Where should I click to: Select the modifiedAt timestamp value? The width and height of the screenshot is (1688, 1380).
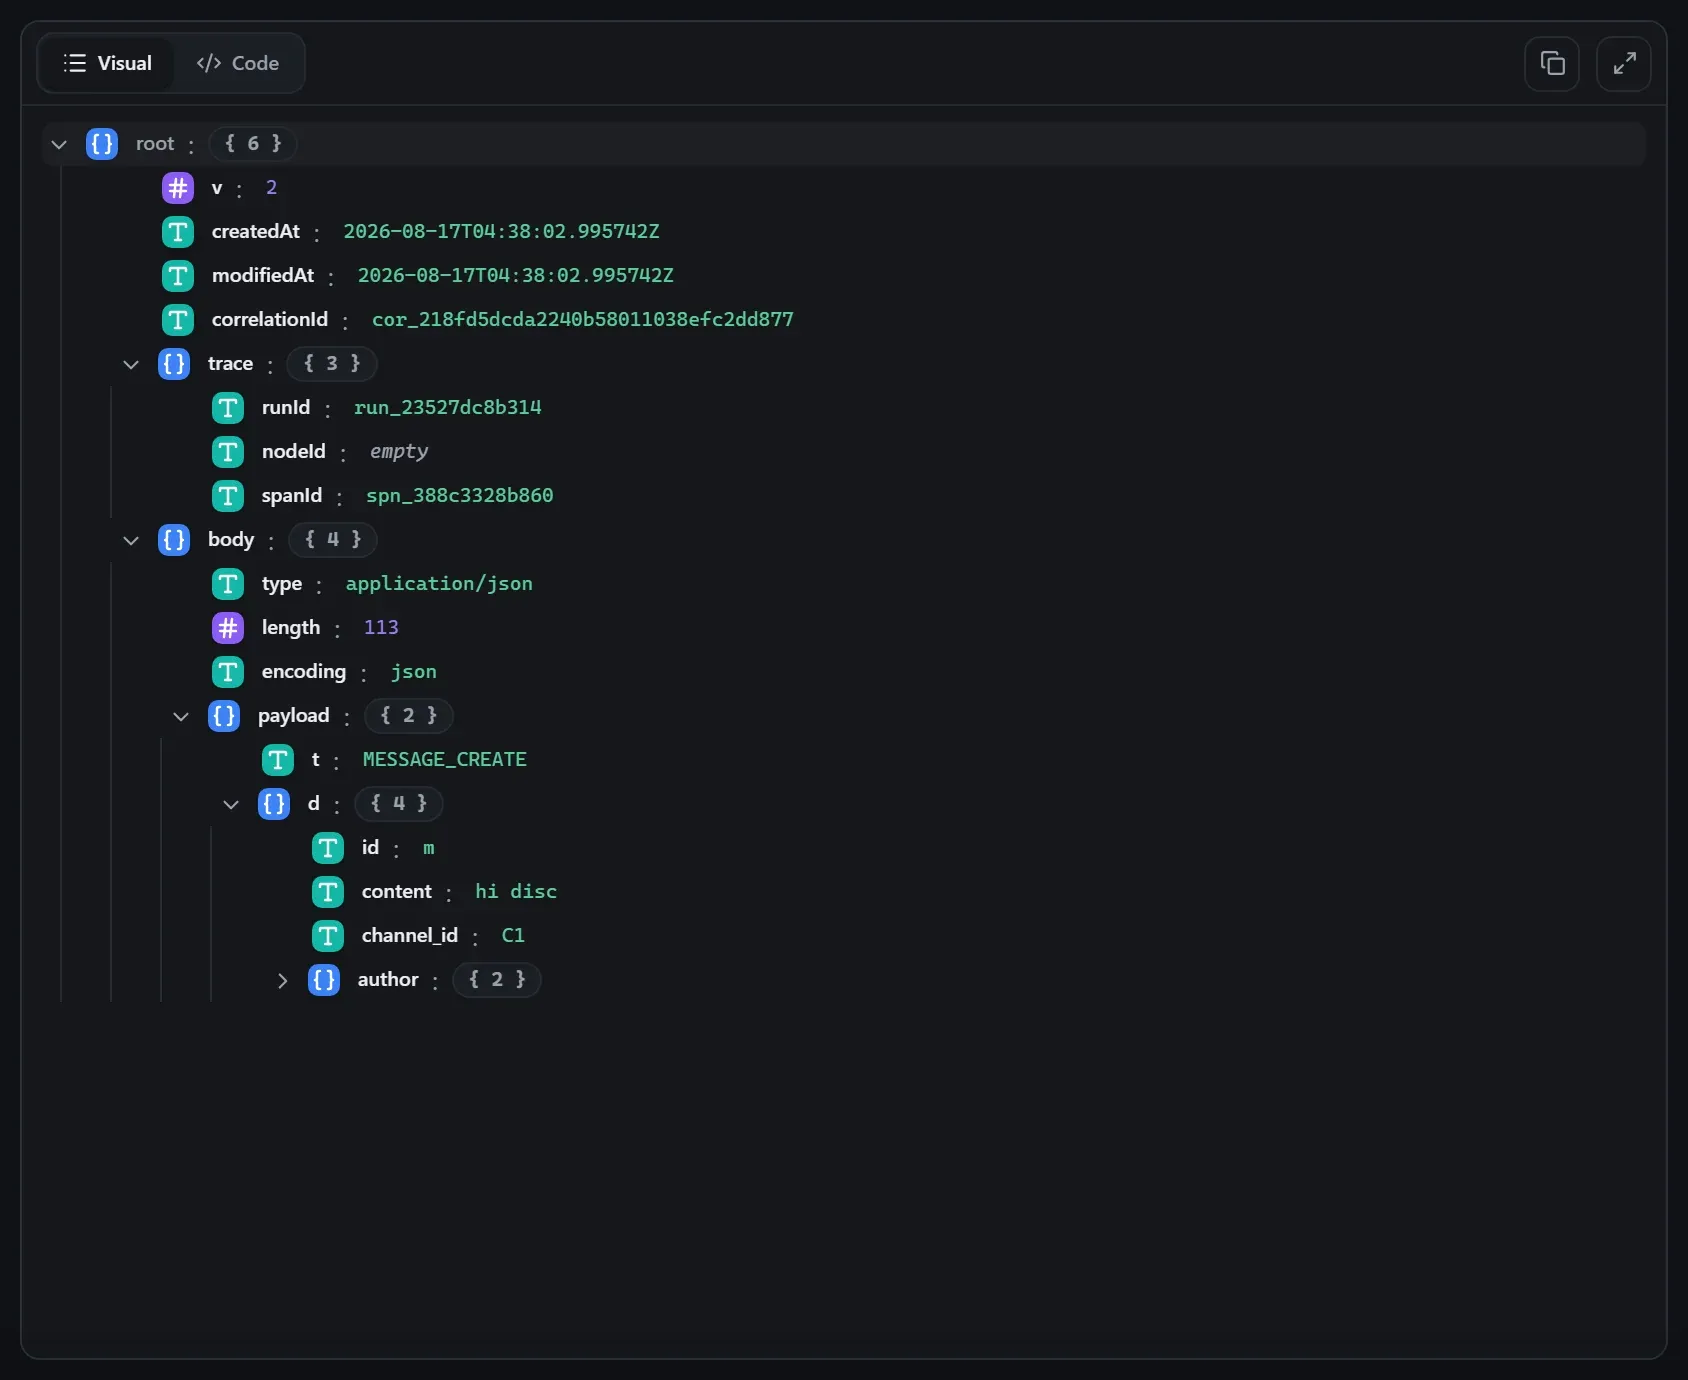point(516,276)
